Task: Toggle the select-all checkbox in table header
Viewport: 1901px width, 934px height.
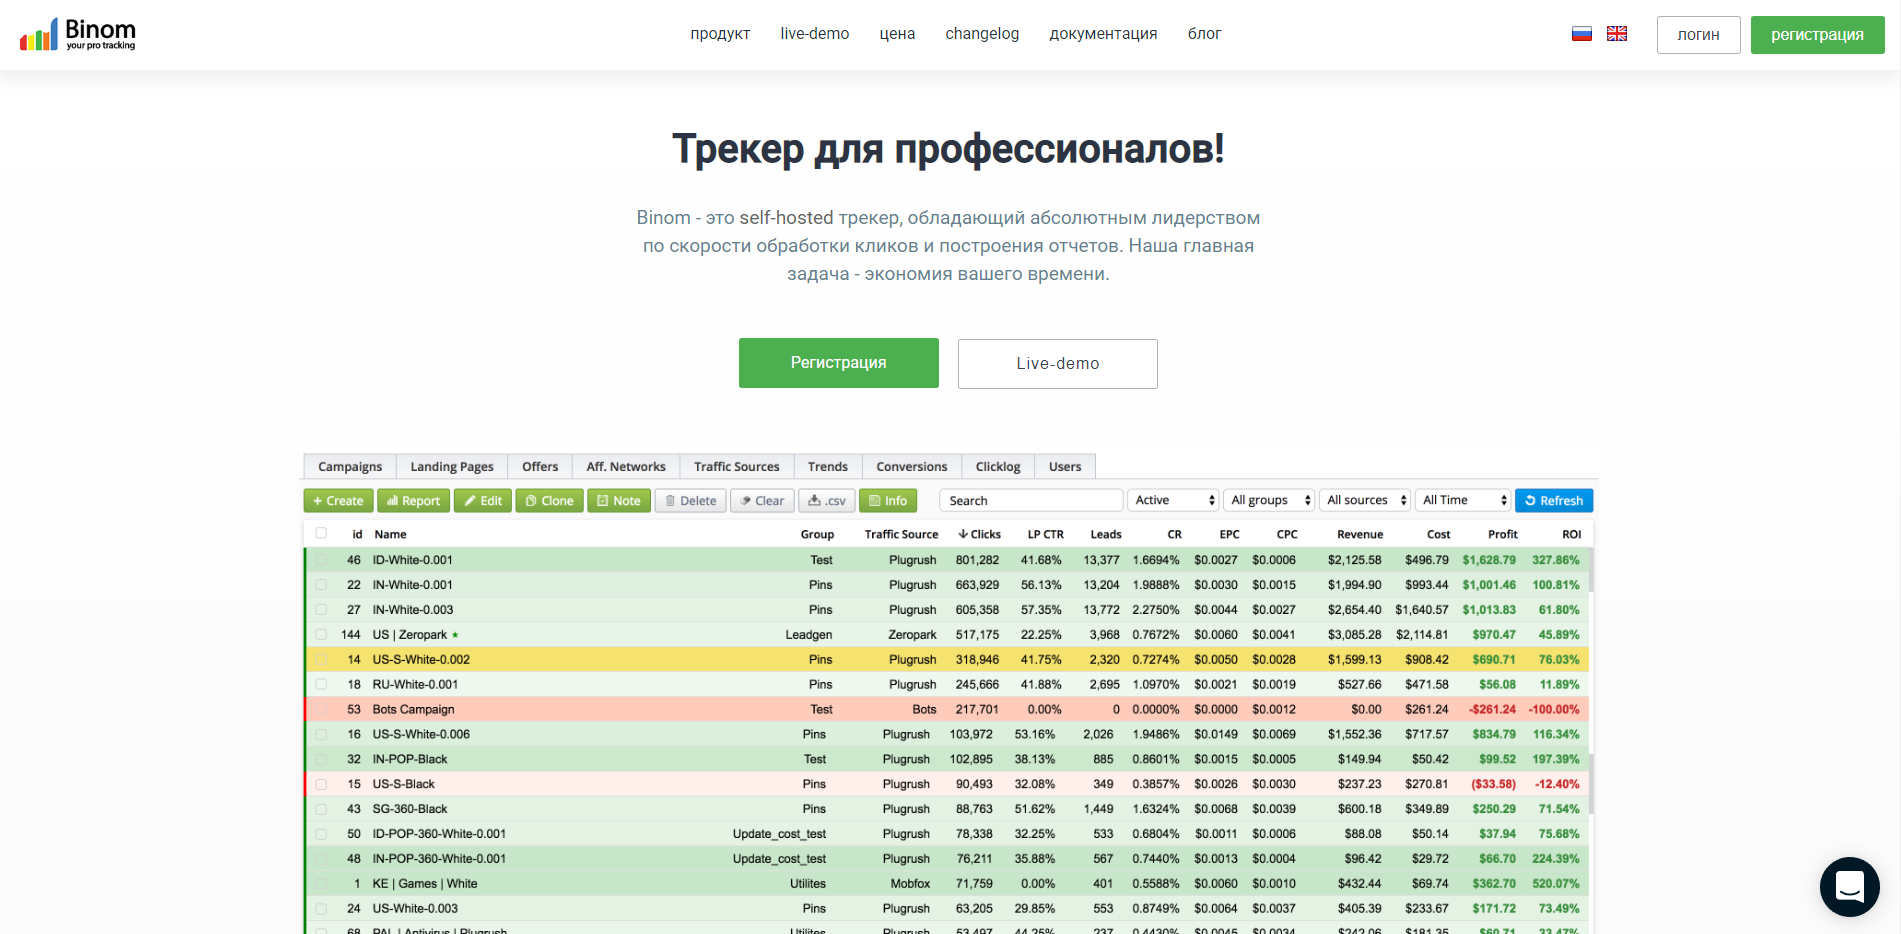Action: 321,534
